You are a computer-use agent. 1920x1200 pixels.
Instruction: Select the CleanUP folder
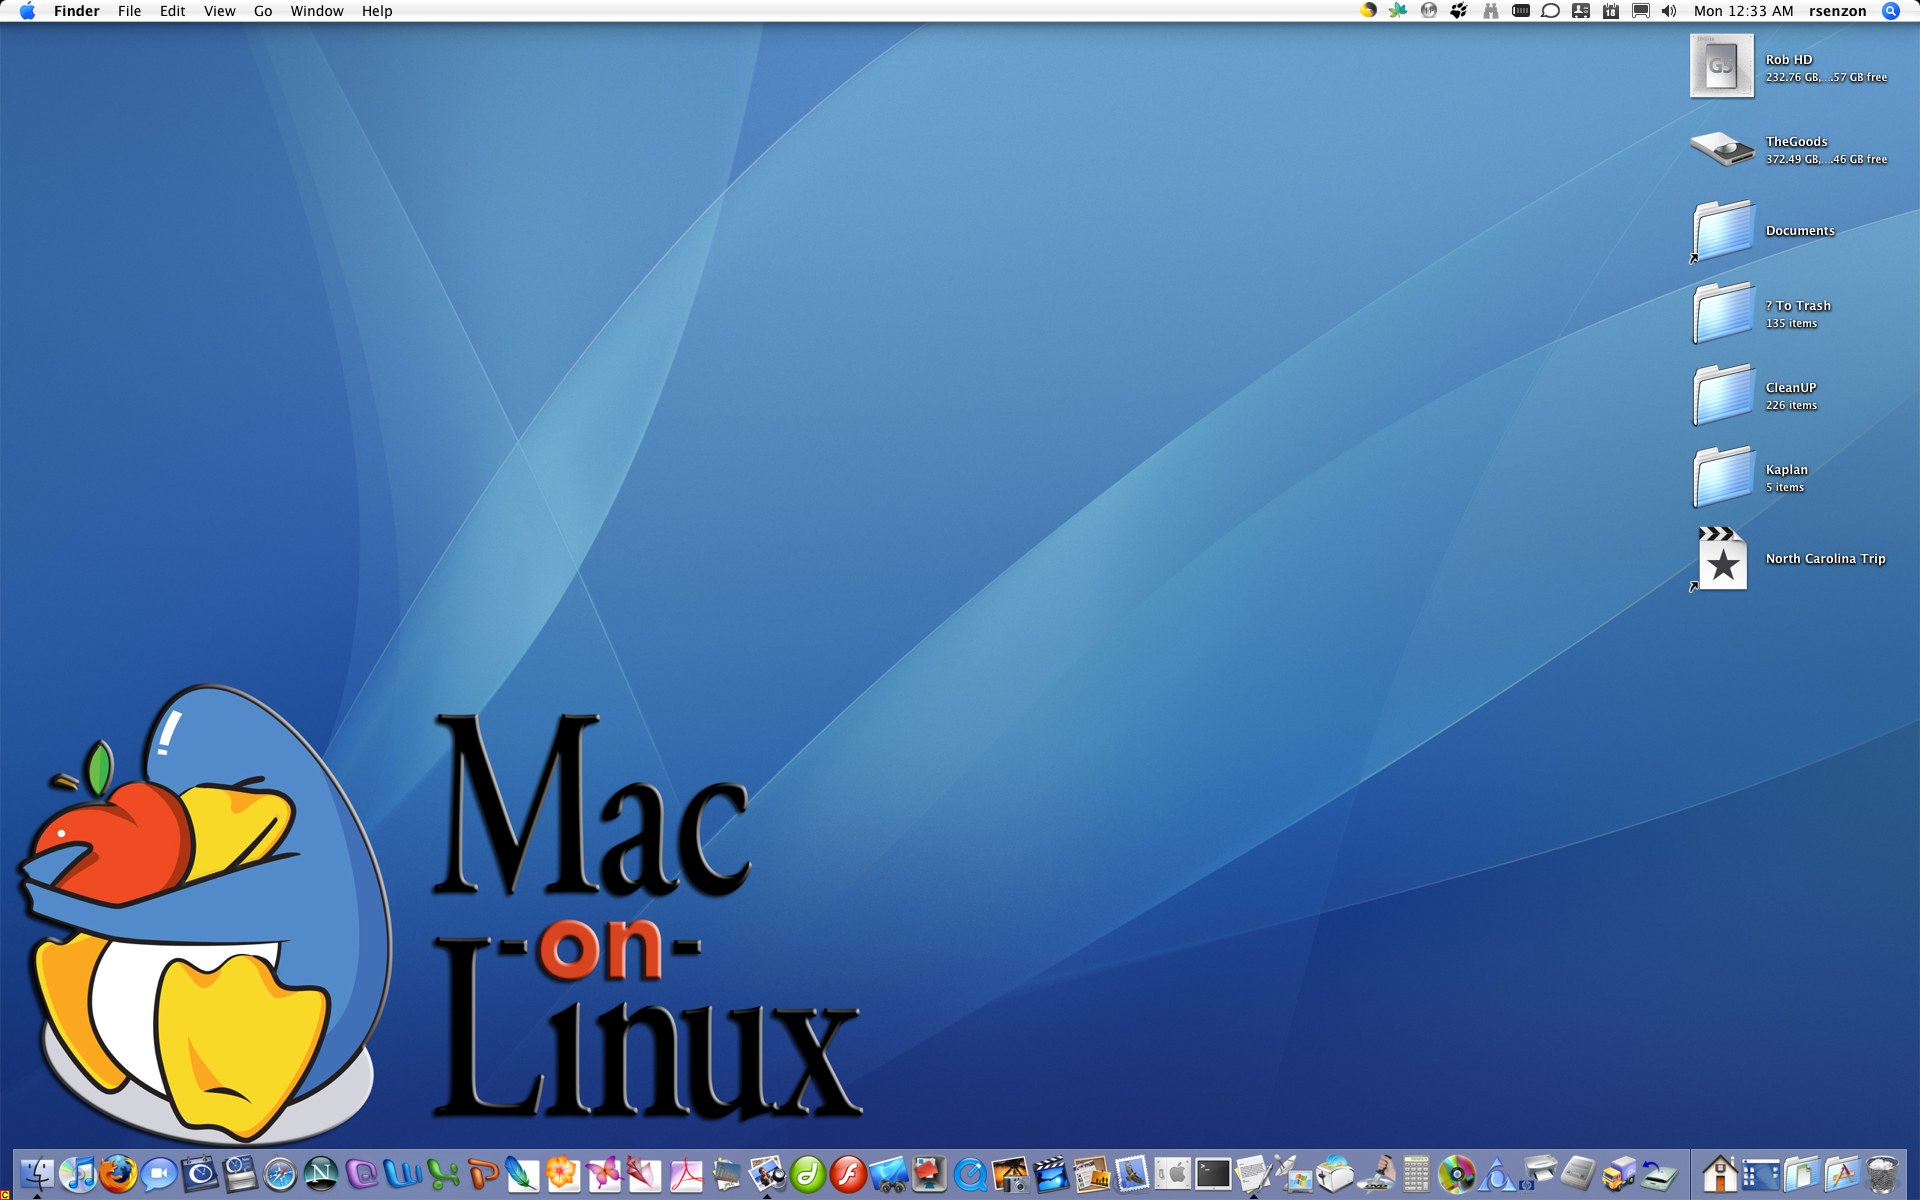coord(1722,395)
